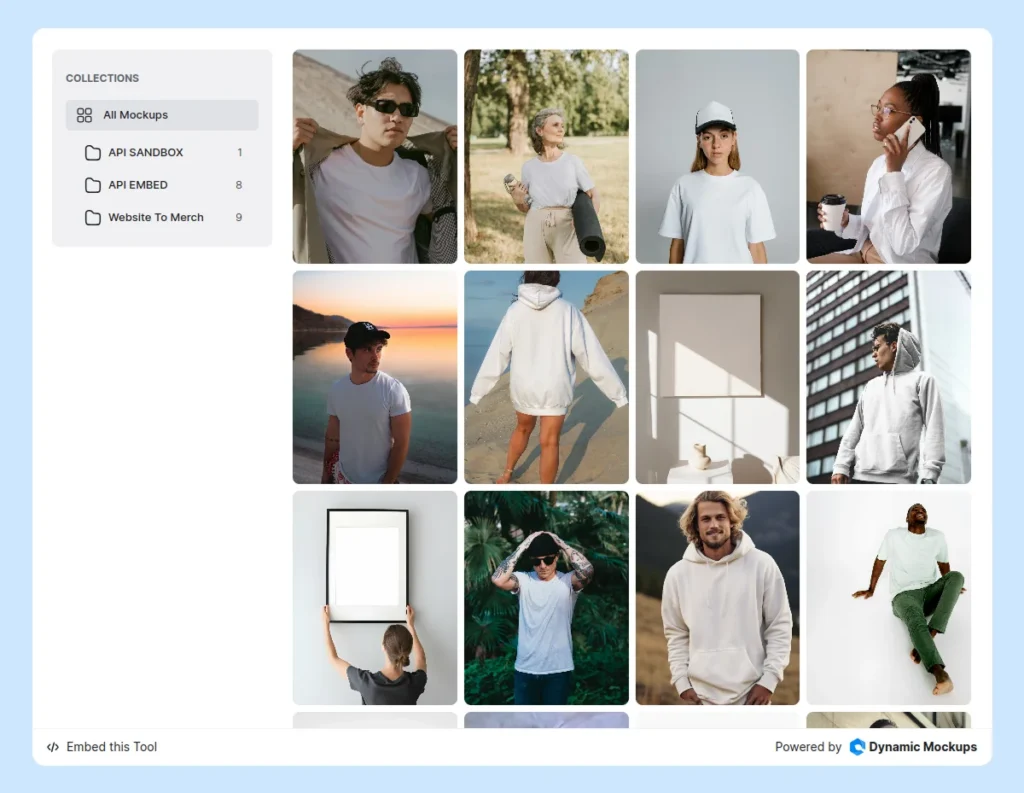Open the API EMBED collection
The height and width of the screenshot is (793, 1024).
click(x=162, y=185)
